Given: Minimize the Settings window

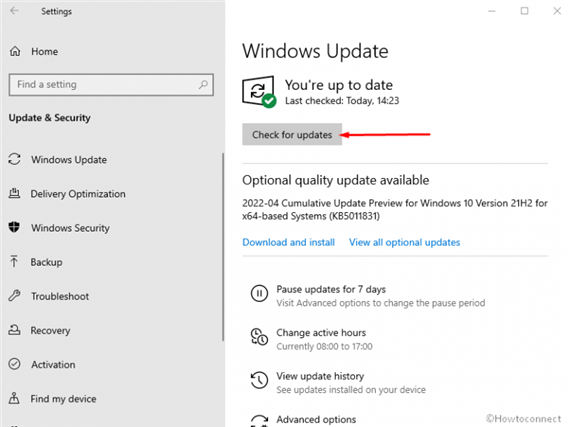Looking at the screenshot, I should tap(491, 11).
